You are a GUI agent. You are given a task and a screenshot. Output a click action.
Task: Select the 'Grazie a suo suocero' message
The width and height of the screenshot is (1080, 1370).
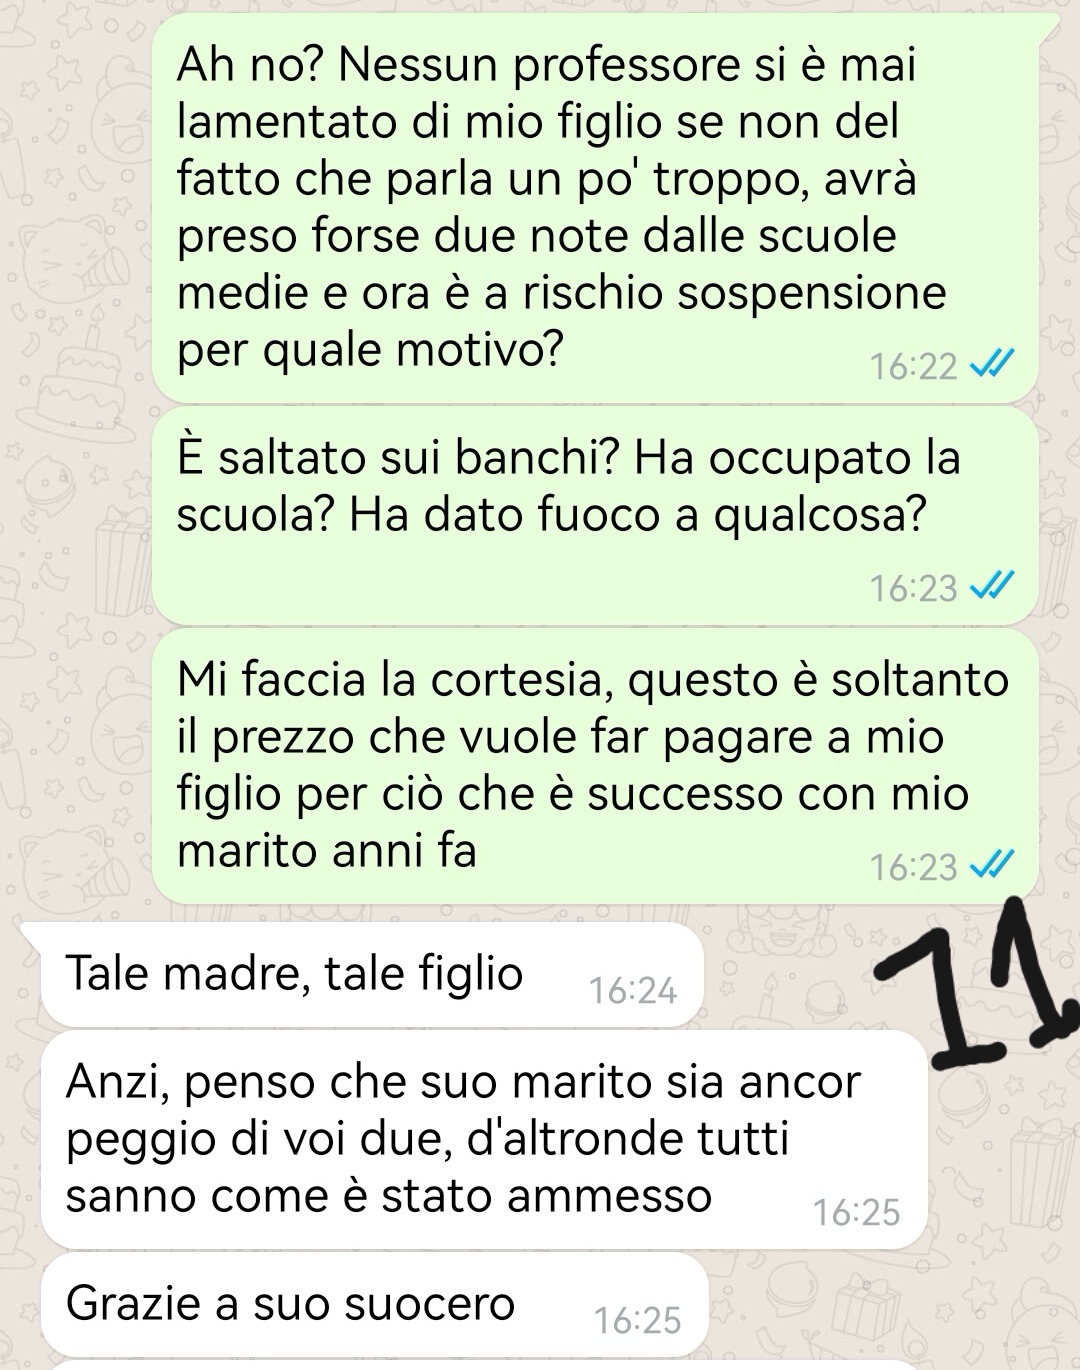[375, 1305]
